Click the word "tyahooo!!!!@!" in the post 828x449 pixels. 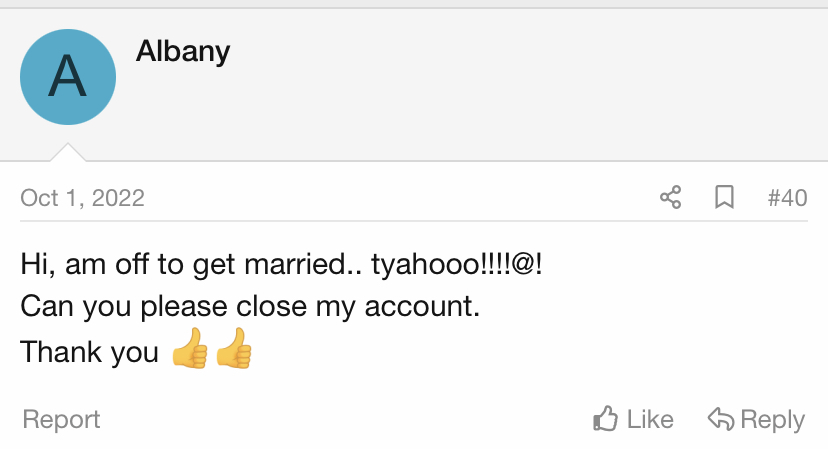tap(457, 265)
